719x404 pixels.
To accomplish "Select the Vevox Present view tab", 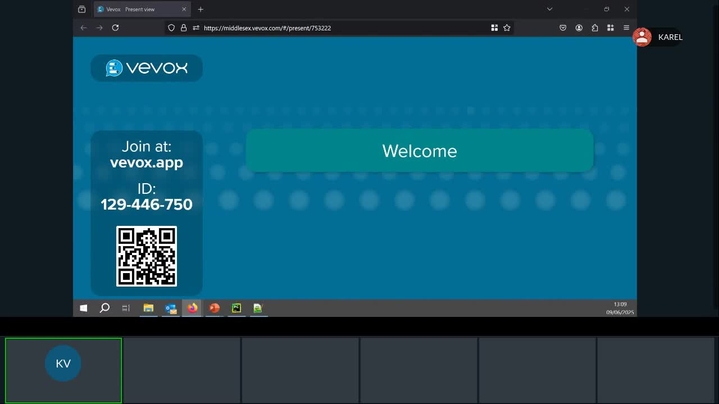I will pyautogui.click(x=142, y=9).
